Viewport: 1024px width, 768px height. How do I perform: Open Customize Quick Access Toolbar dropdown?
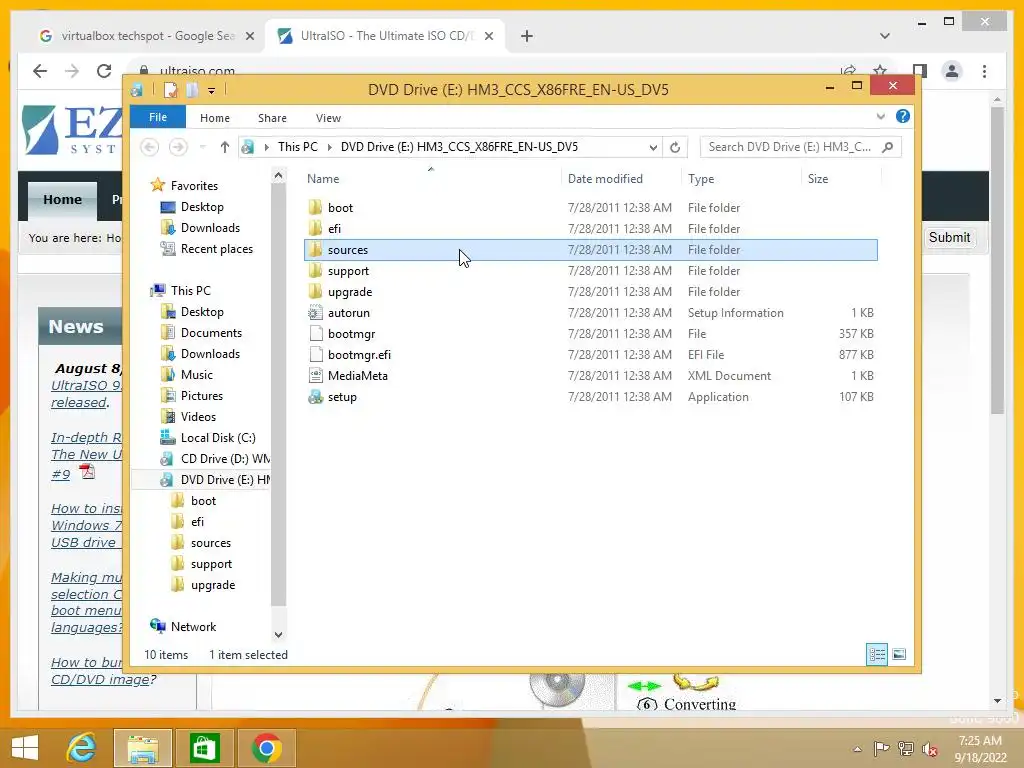point(212,91)
